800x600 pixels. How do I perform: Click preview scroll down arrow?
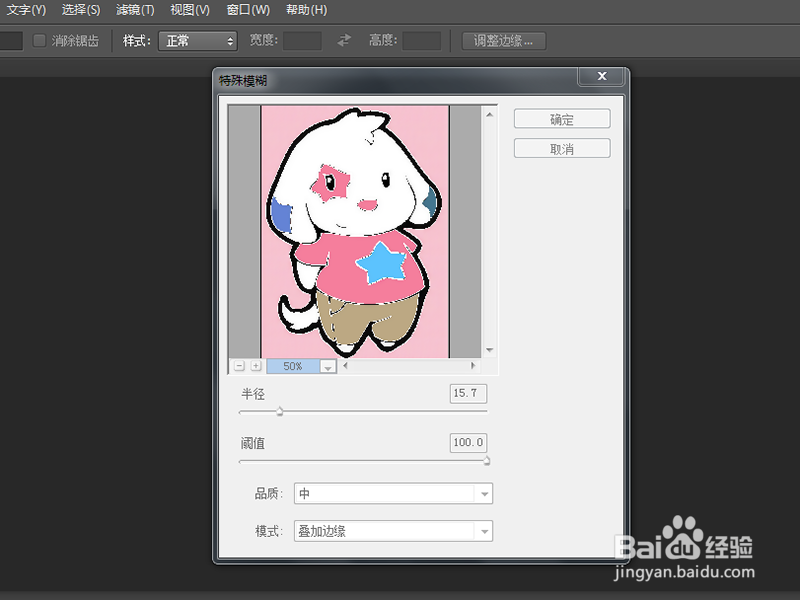click(489, 350)
